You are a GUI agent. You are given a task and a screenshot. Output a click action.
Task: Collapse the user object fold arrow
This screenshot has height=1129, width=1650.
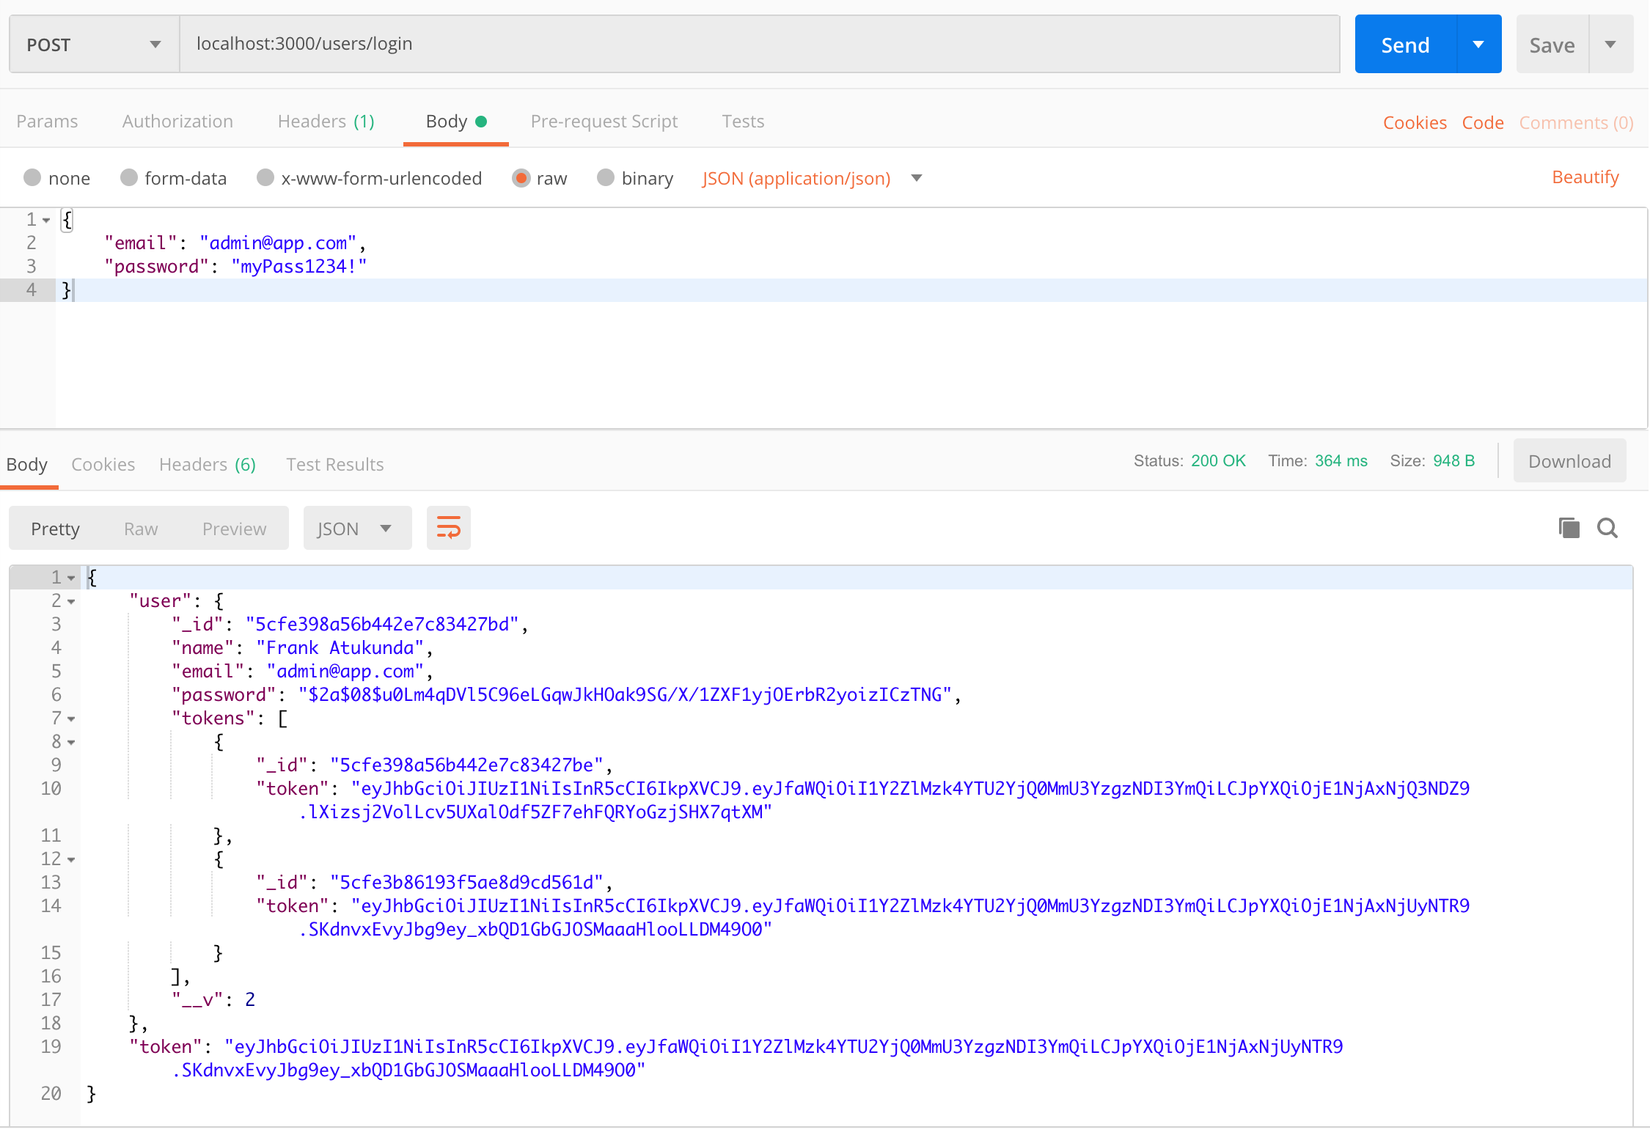pos(71,601)
